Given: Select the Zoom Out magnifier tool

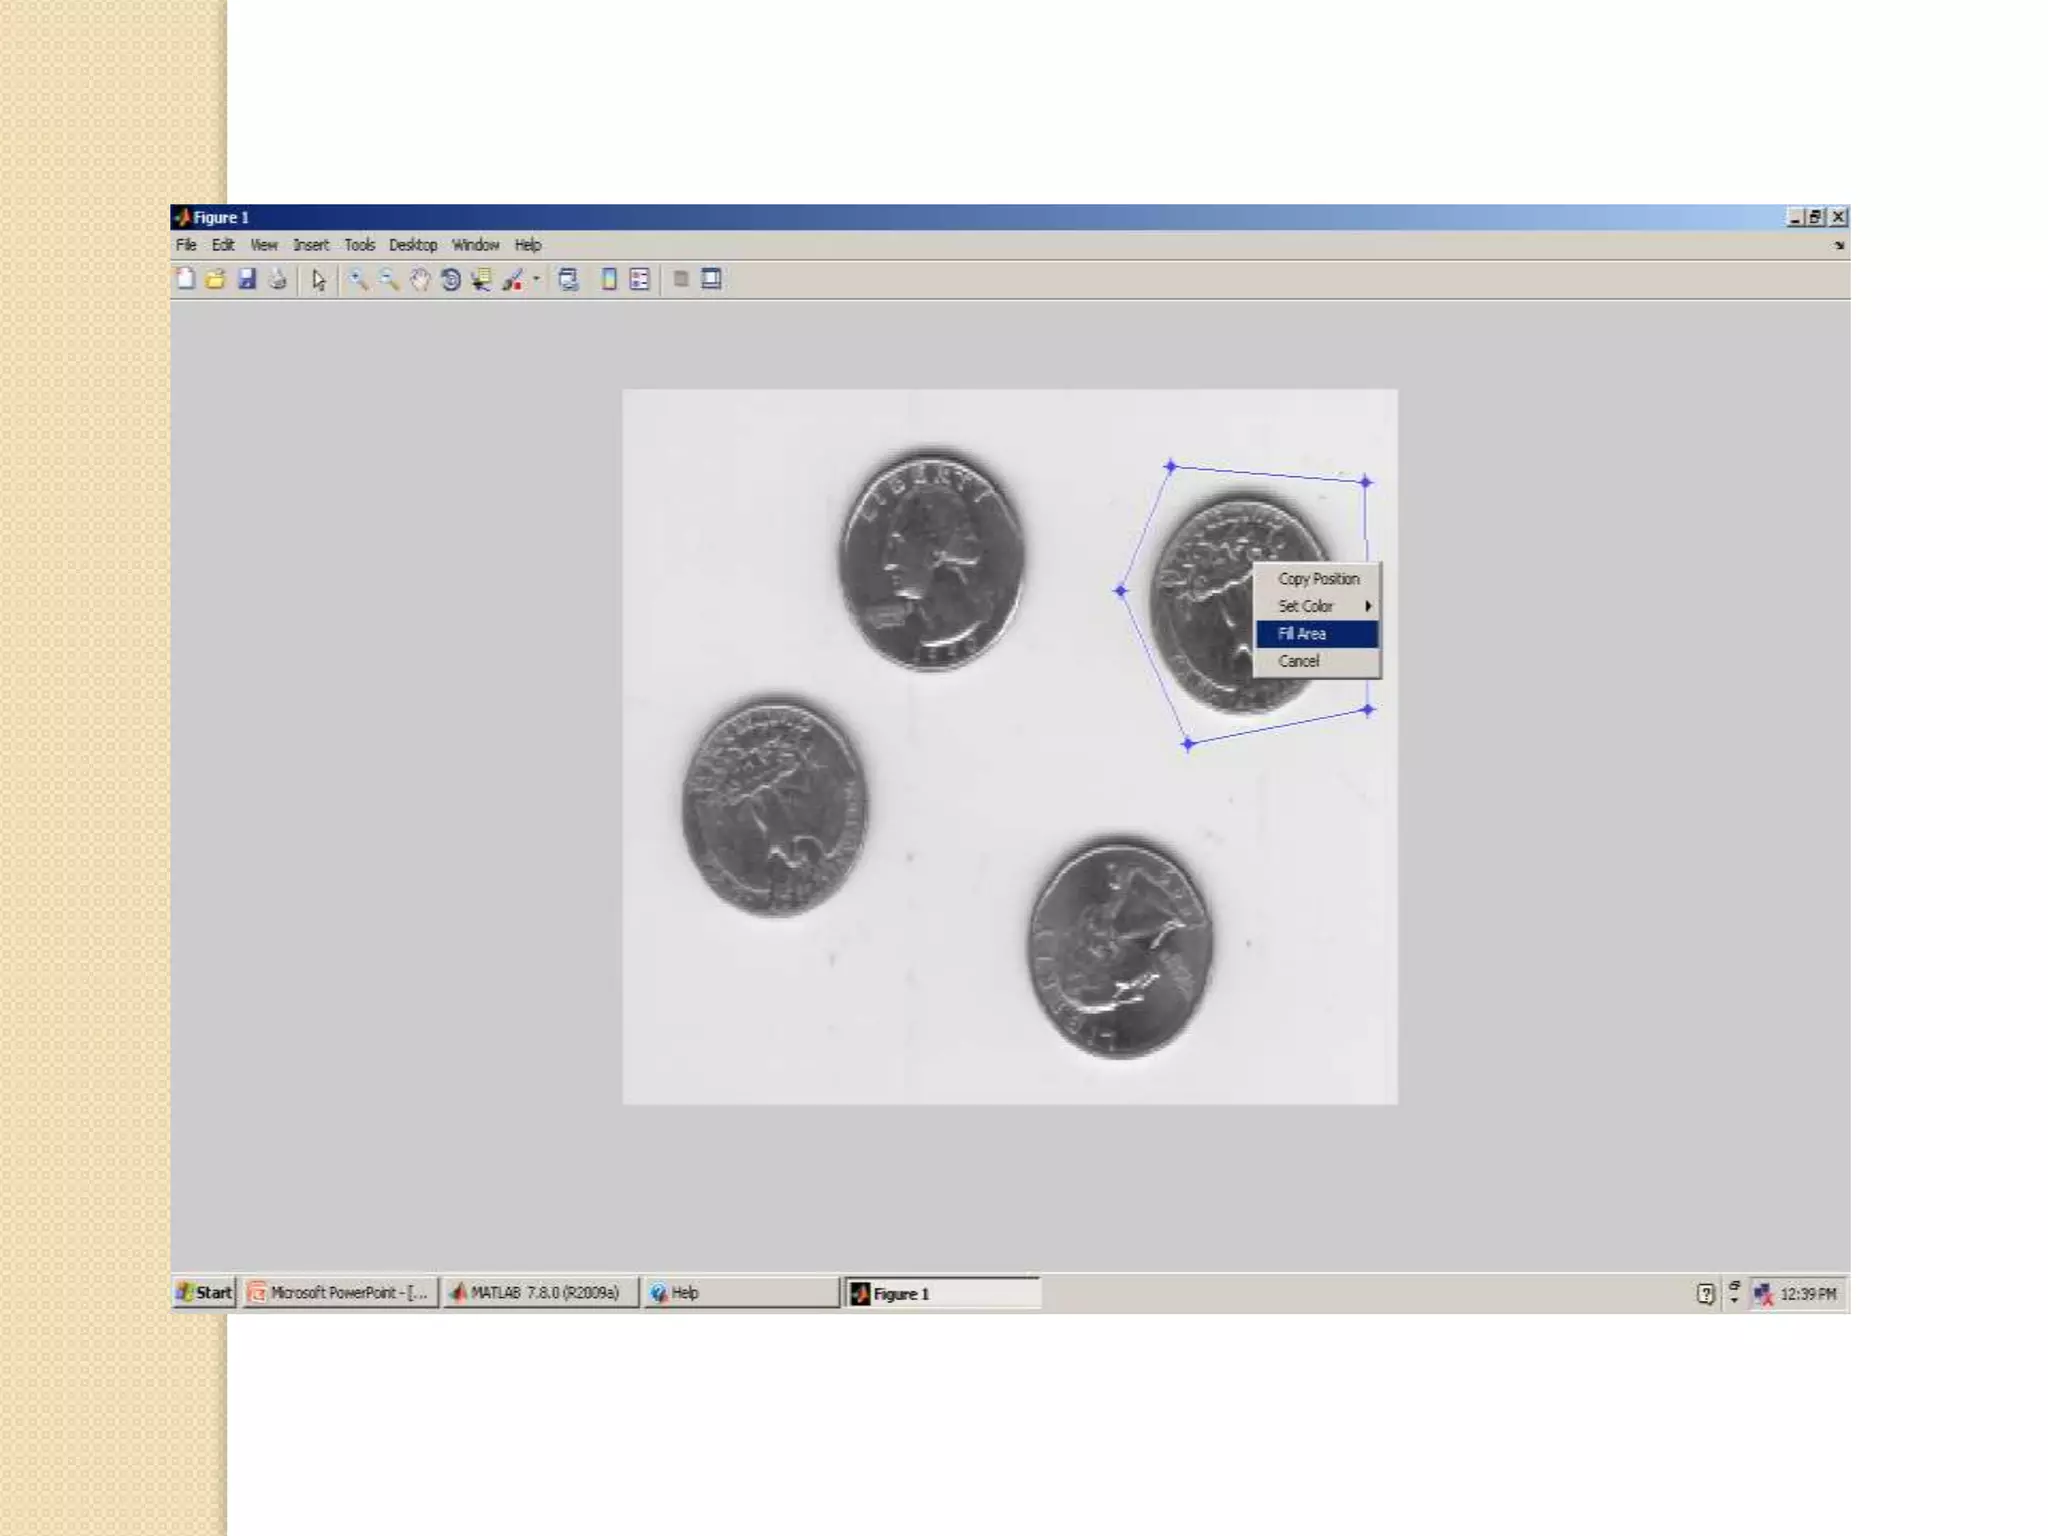Looking at the screenshot, I should 388,280.
